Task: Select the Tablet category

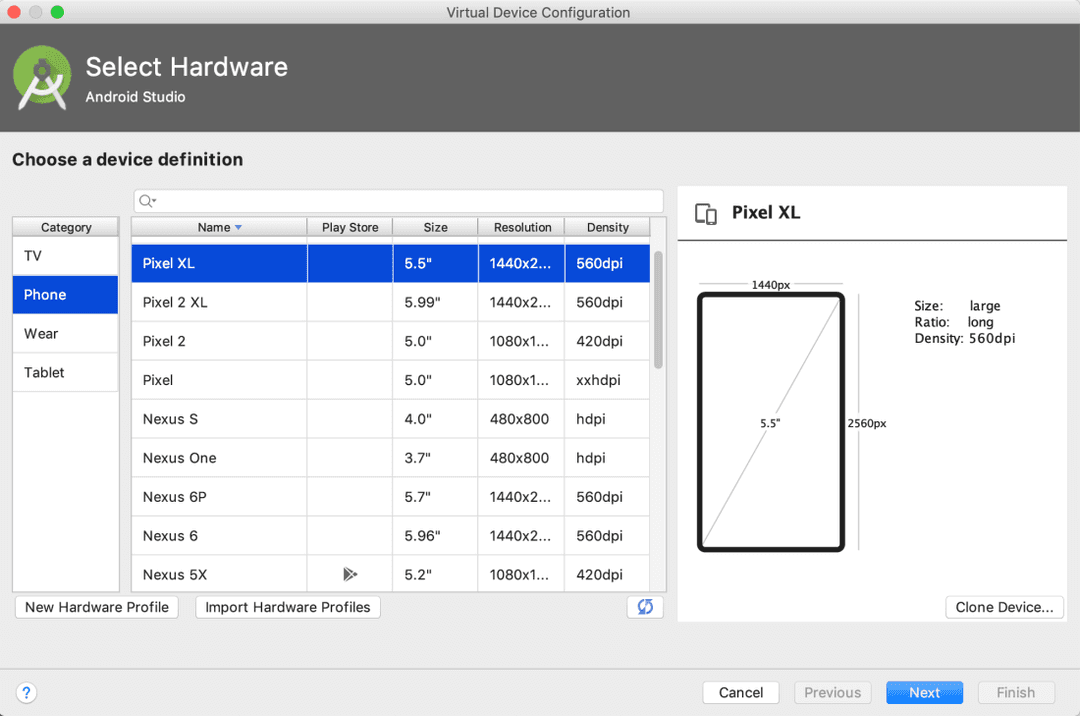Action: pyautogui.click(x=65, y=372)
